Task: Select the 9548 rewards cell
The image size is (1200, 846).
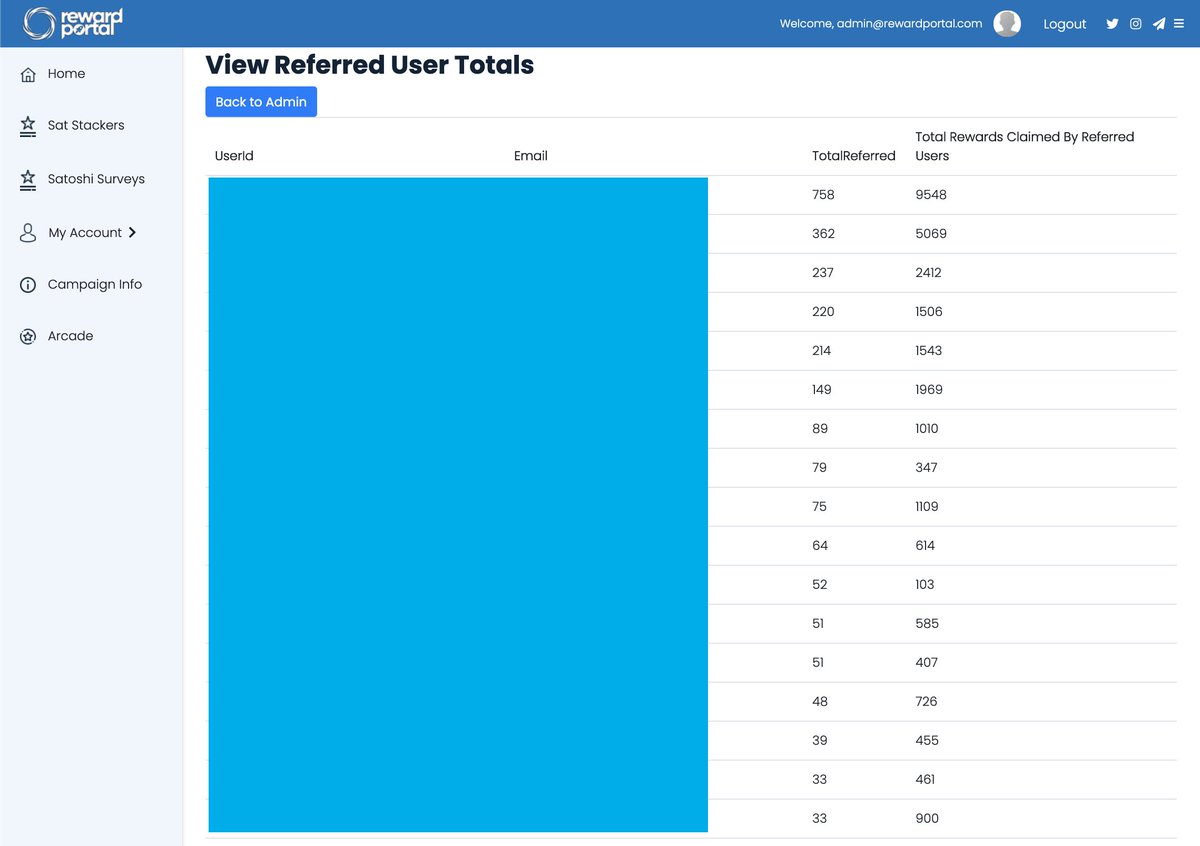Action: 931,195
